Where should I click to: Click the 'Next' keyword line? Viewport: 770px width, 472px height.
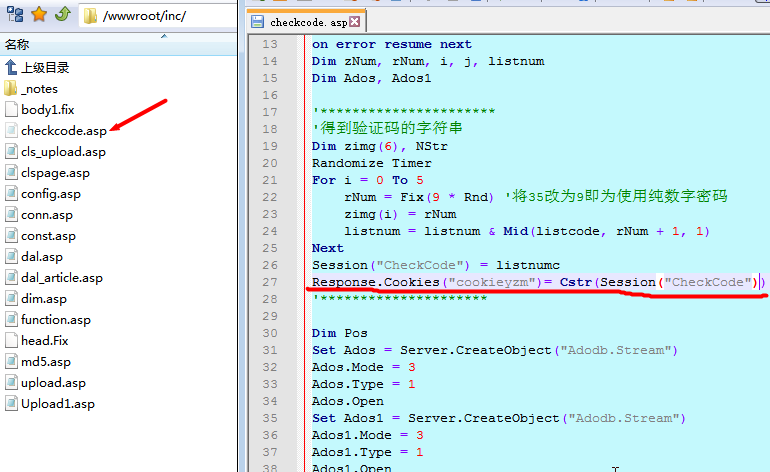pyautogui.click(x=328, y=248)
